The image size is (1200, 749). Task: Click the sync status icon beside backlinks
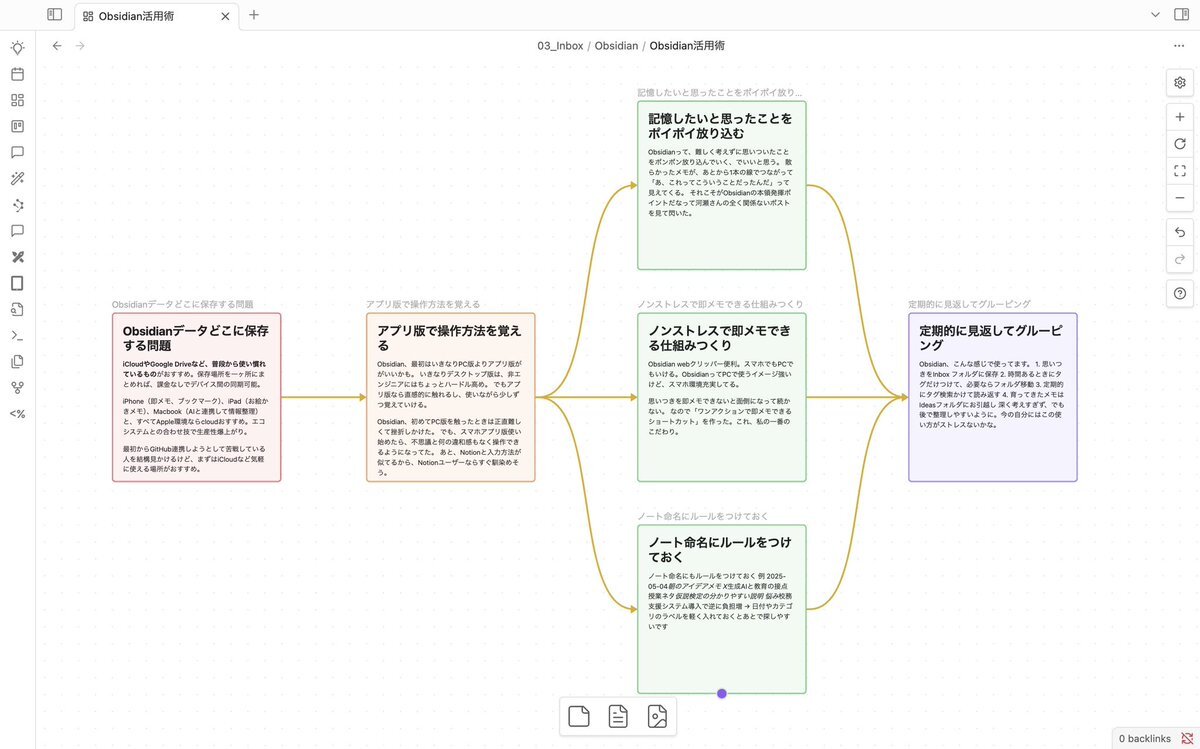coord(1187,738)
